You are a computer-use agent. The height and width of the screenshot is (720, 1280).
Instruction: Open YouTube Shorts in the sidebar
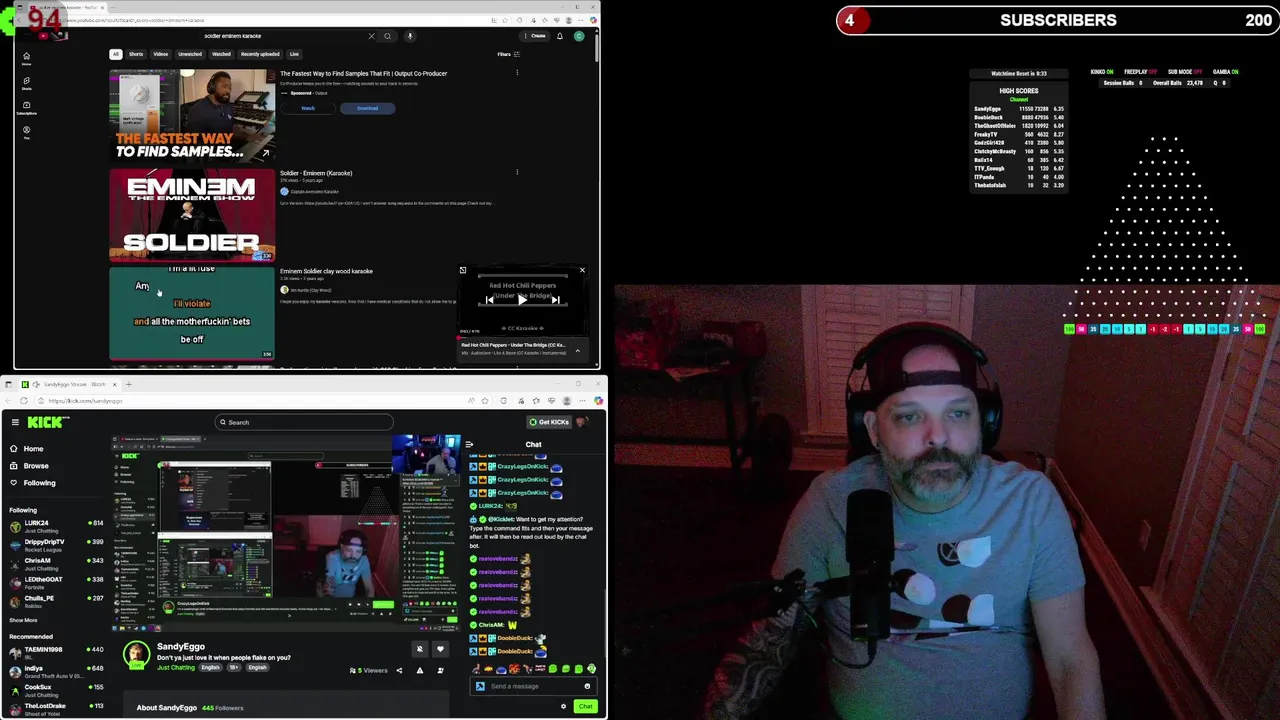click(x=27, y=82)
